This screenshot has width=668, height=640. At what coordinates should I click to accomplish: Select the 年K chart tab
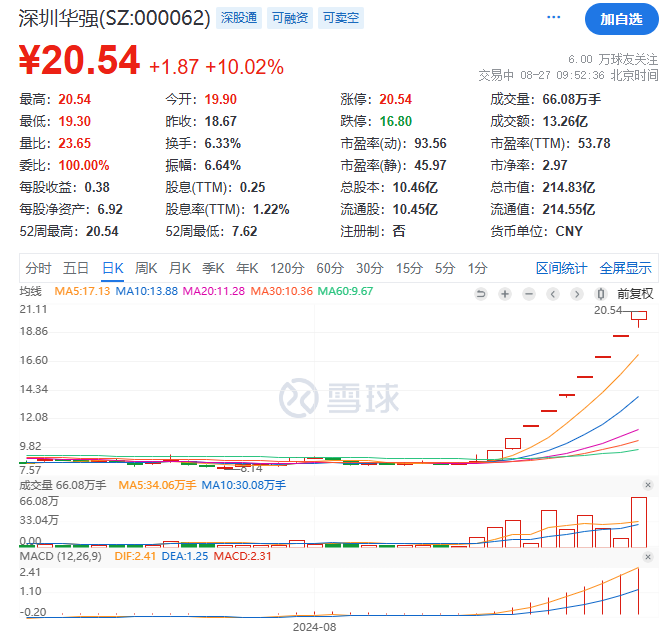pos(247,268)
